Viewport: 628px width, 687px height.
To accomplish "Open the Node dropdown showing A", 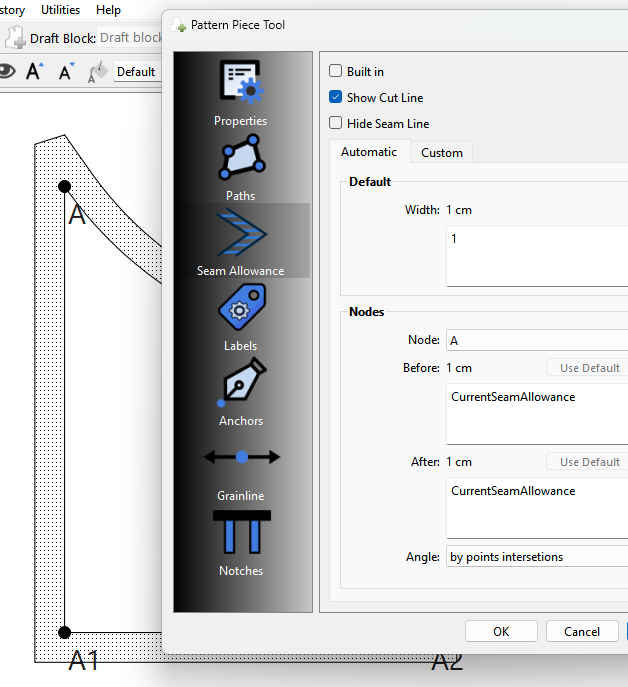I will pos(536,341).
